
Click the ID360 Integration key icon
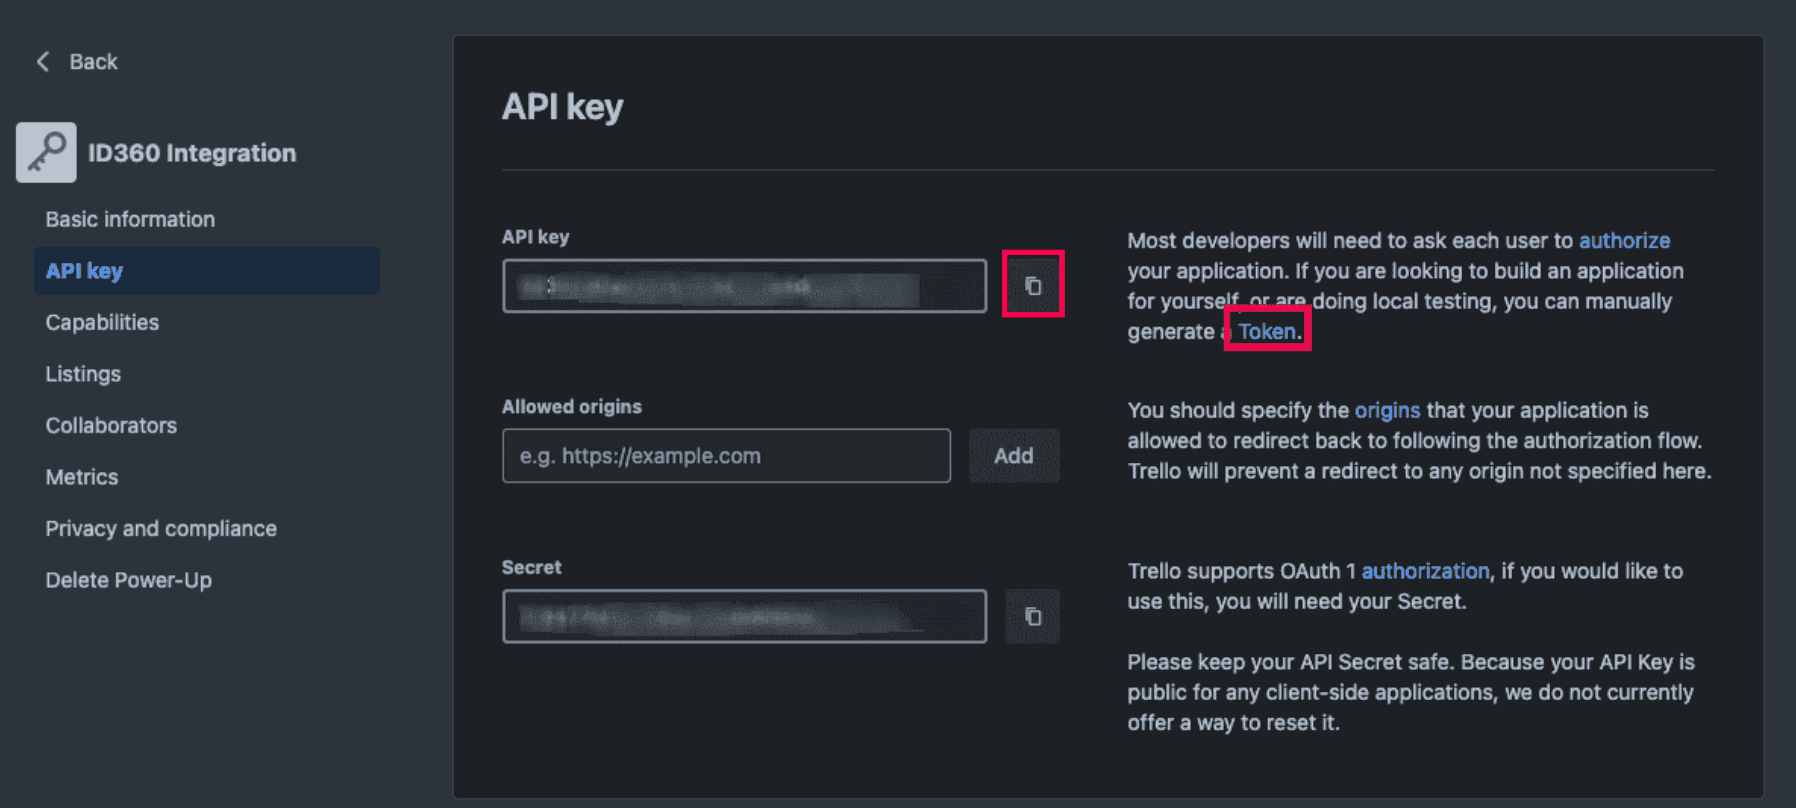(45, 151)
